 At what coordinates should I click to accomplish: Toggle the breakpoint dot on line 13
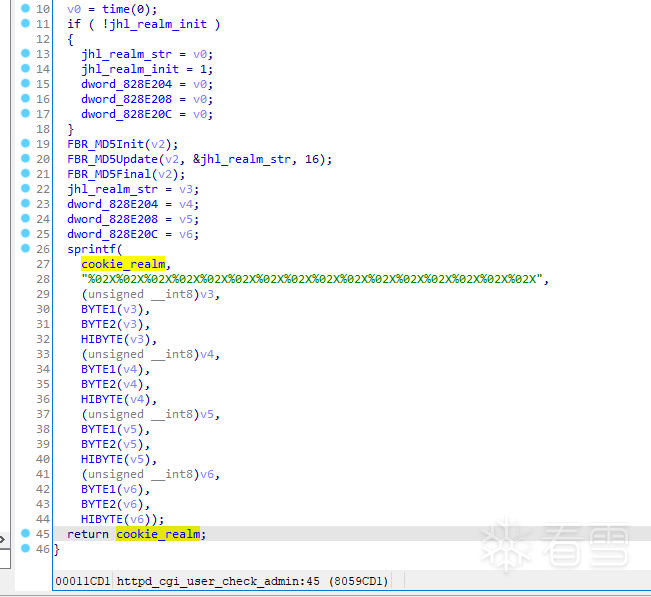click(x=25, y=53)
